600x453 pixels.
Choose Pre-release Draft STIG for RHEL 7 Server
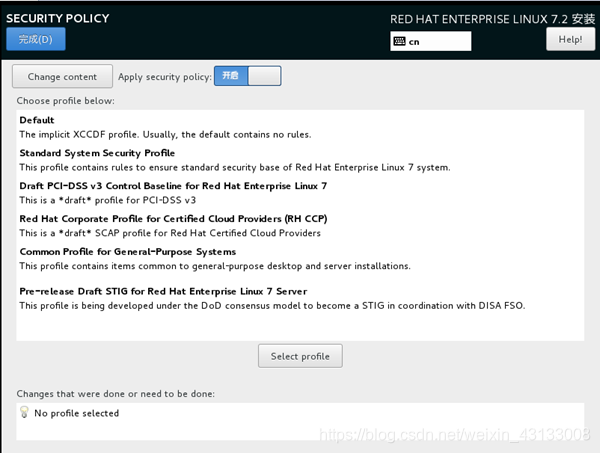click(300, 298)
